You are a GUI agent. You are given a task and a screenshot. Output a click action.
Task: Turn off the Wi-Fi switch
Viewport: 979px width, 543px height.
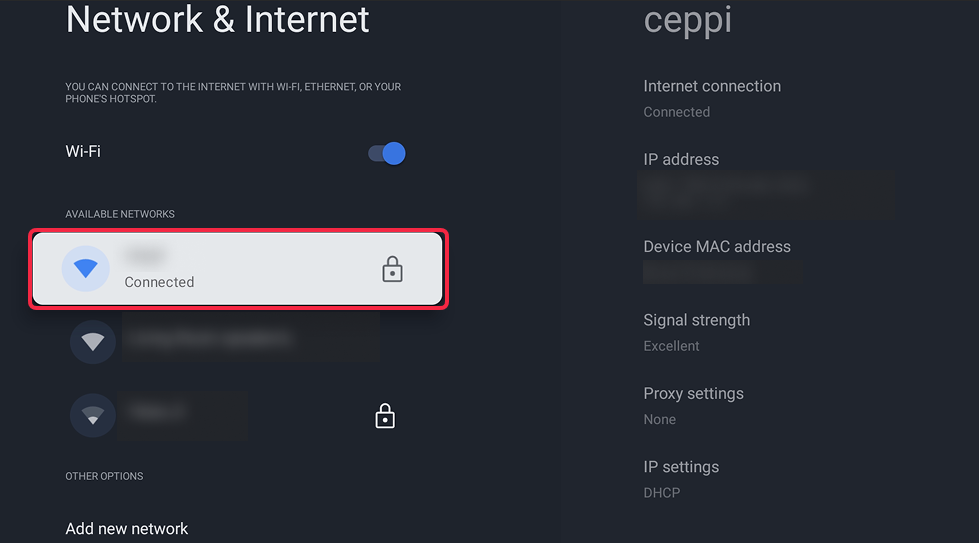pyautogui.click(x=386, y=153)
